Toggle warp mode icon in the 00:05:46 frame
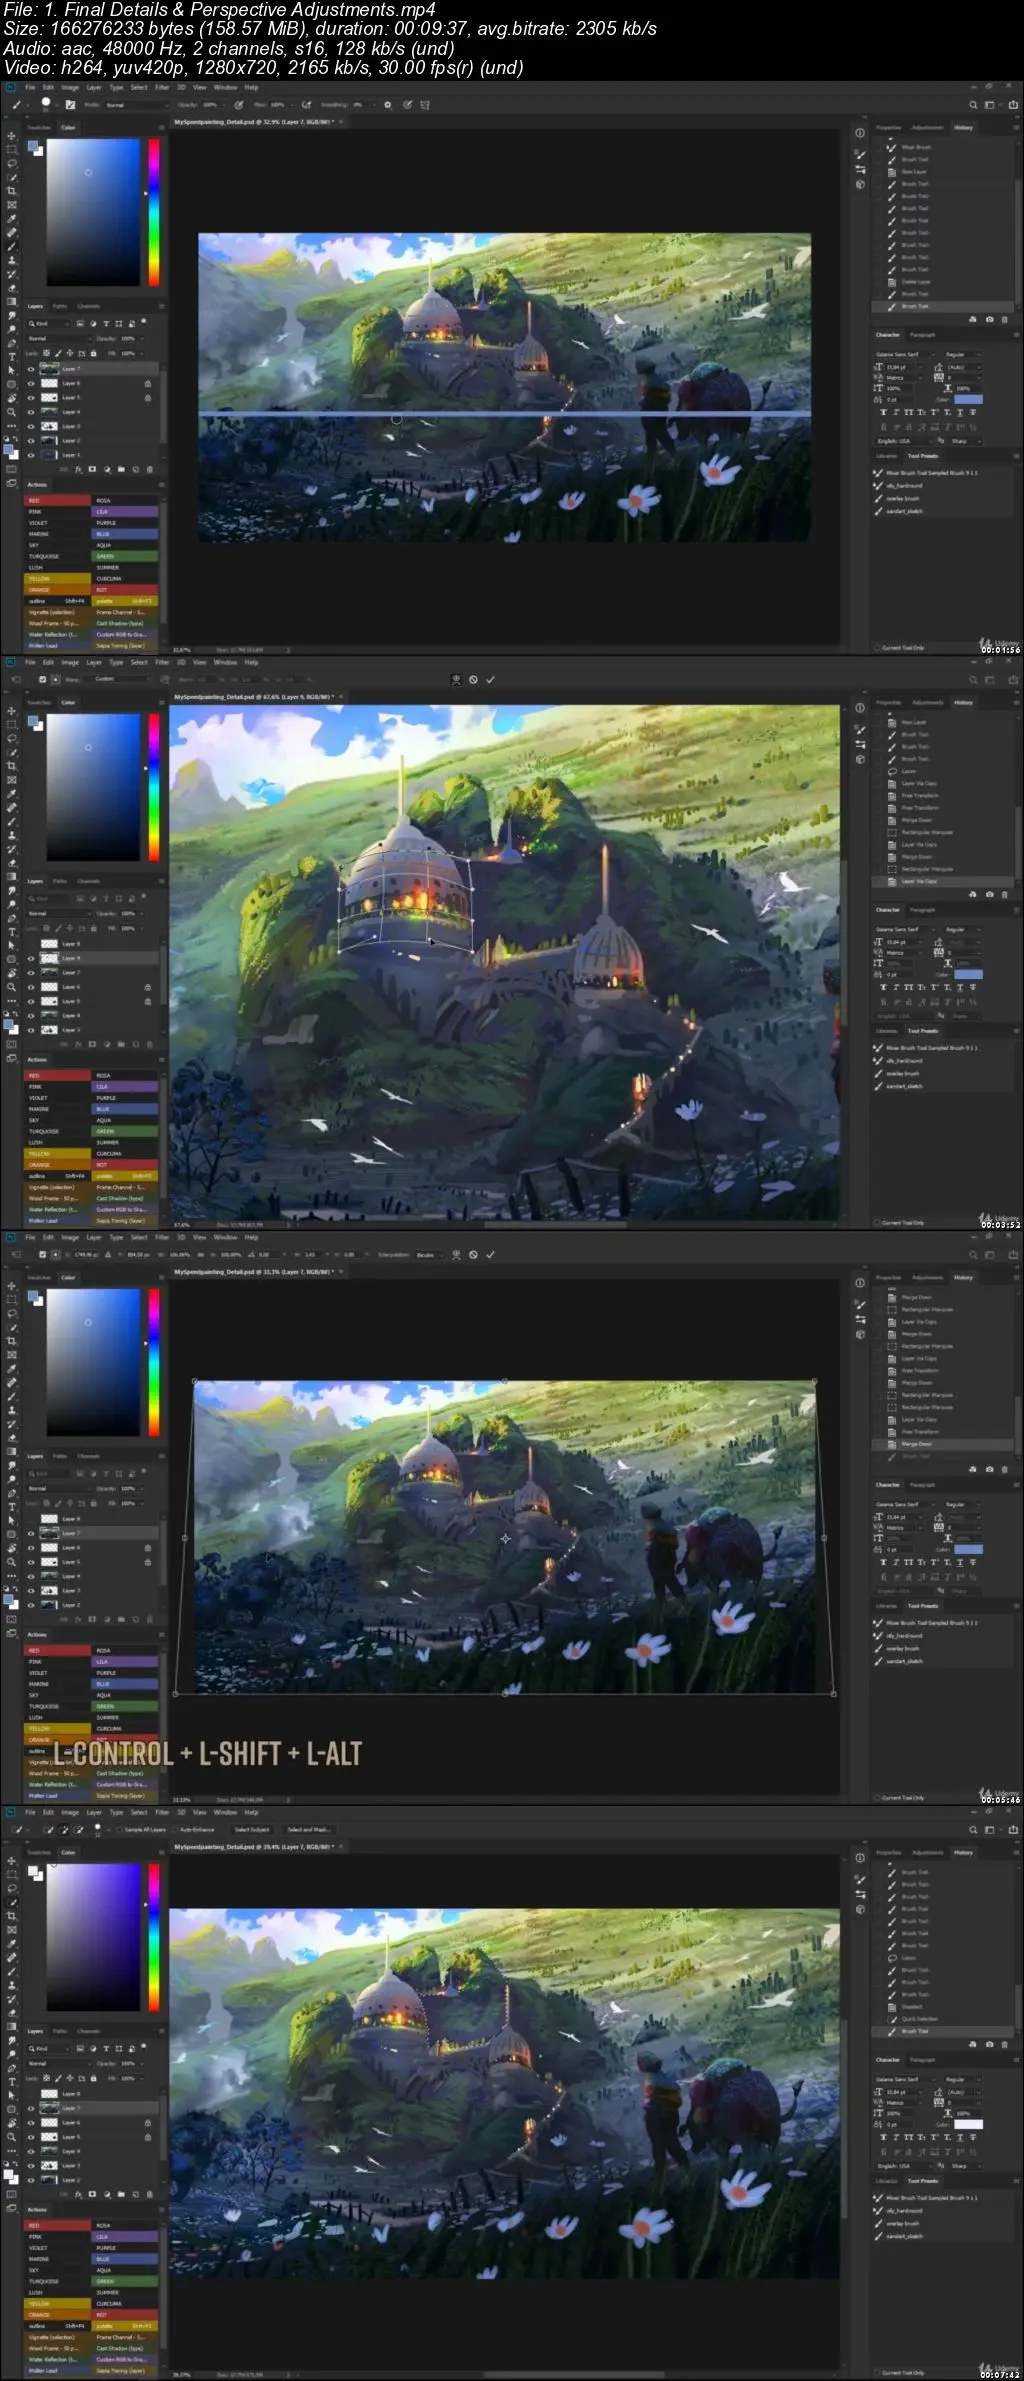This screenshot has width=1024, height=2381. (x=457, y=1254)
